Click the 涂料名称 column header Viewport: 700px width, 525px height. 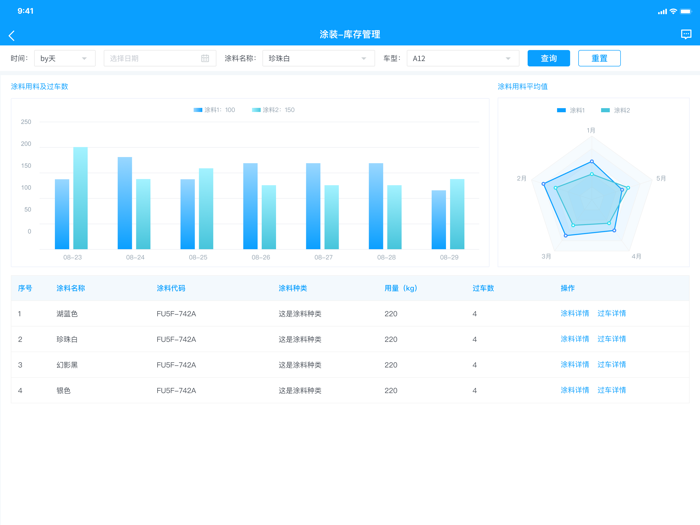[71, 288]
